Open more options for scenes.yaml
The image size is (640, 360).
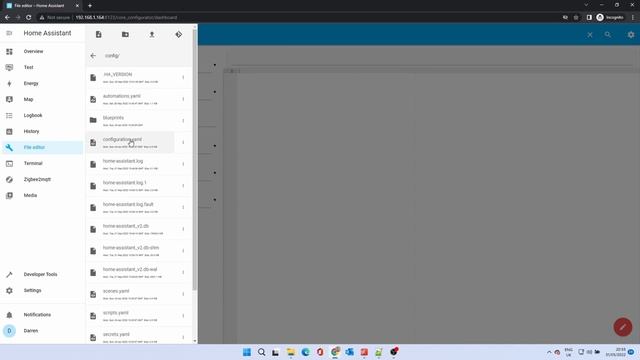pos(183,294)
